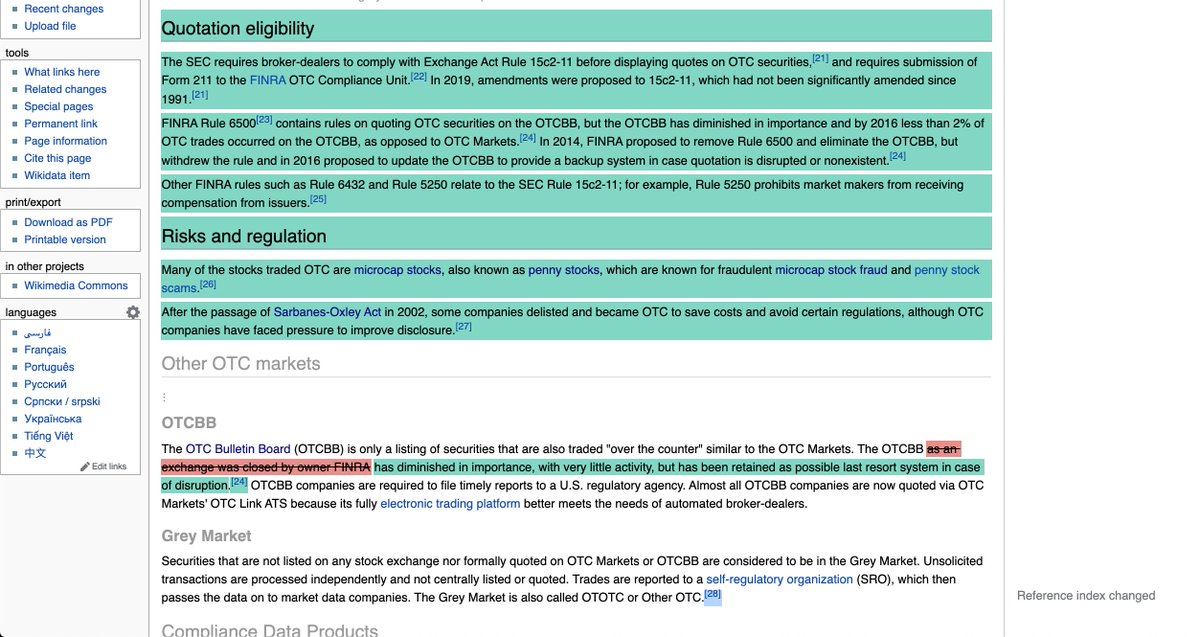Screen dimensions: 1200x637
Task: Open reference [24] after 'opposed to OTC Markets'
Action: 528,138
